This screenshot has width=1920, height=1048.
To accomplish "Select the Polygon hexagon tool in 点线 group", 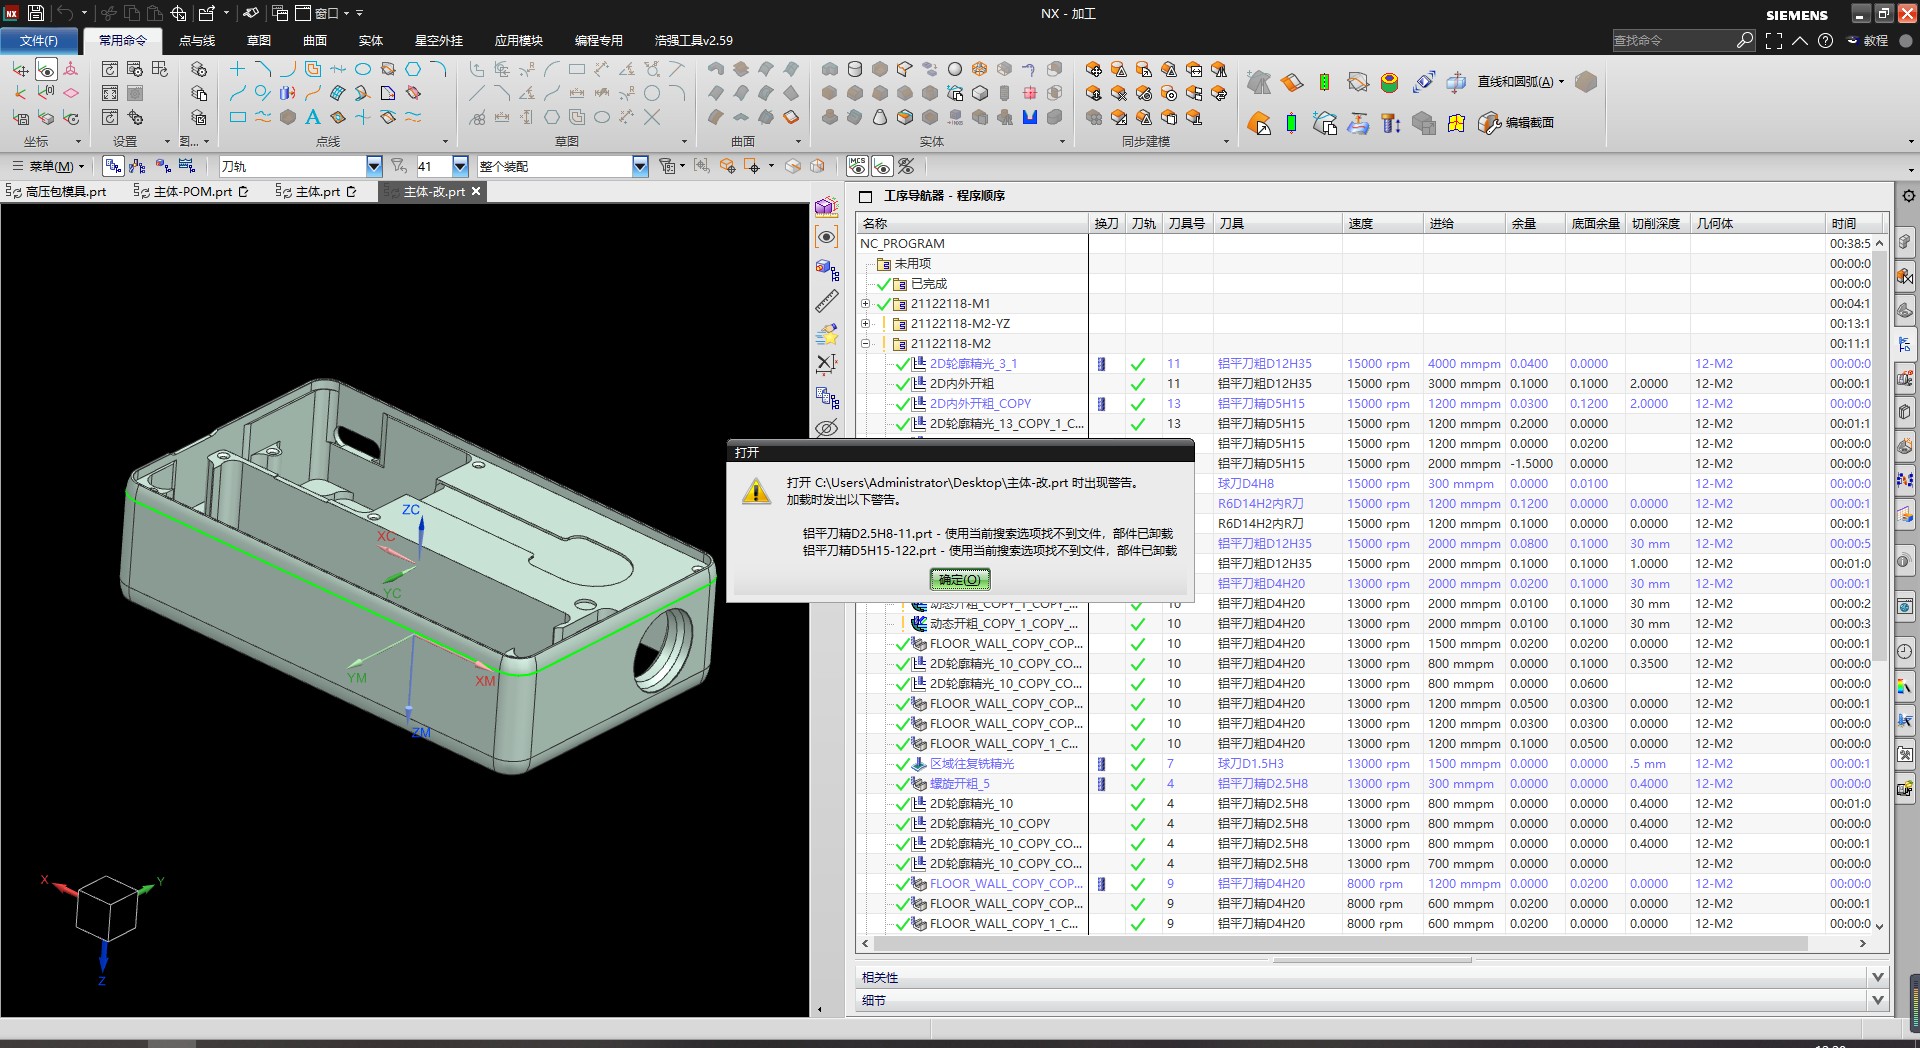I will [413, 69].
